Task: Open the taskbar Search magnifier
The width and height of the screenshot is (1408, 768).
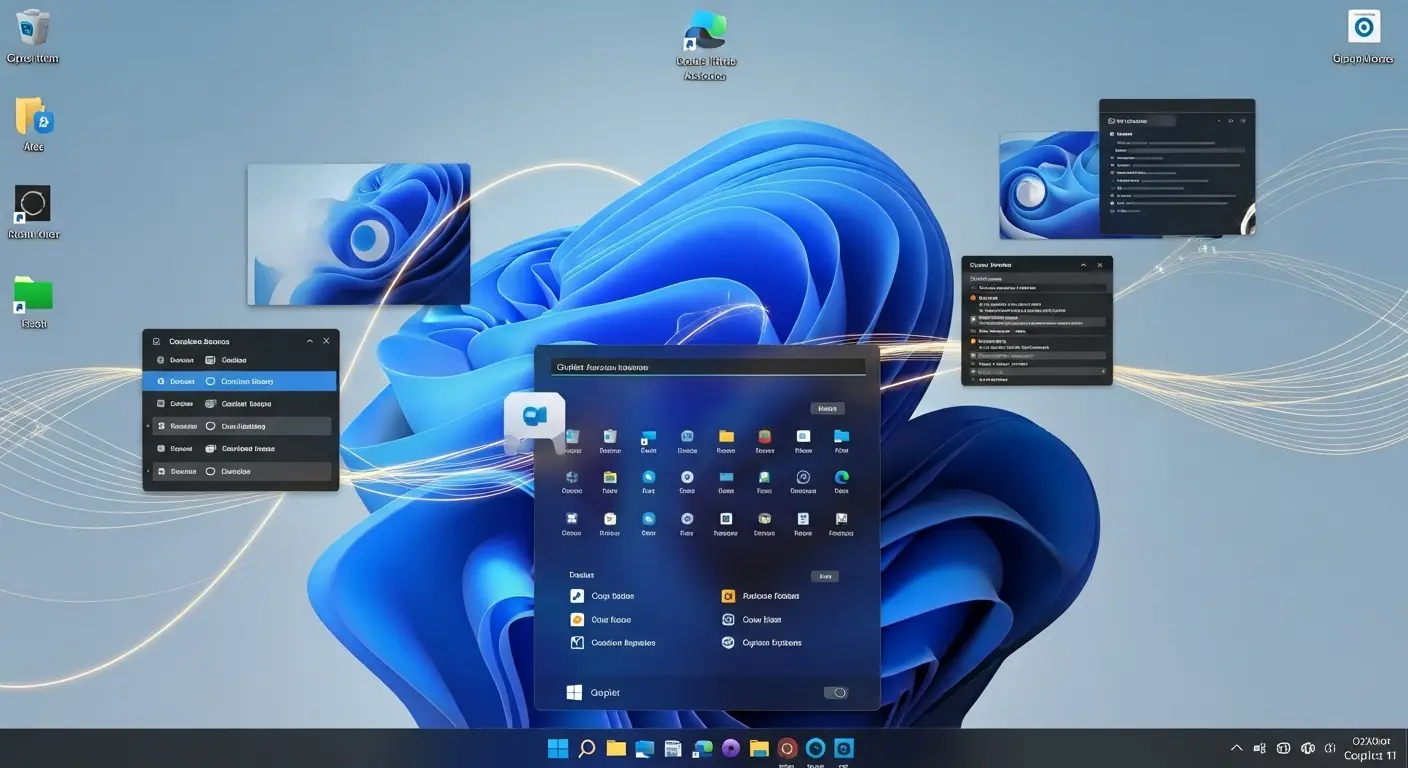Action: 587,748
